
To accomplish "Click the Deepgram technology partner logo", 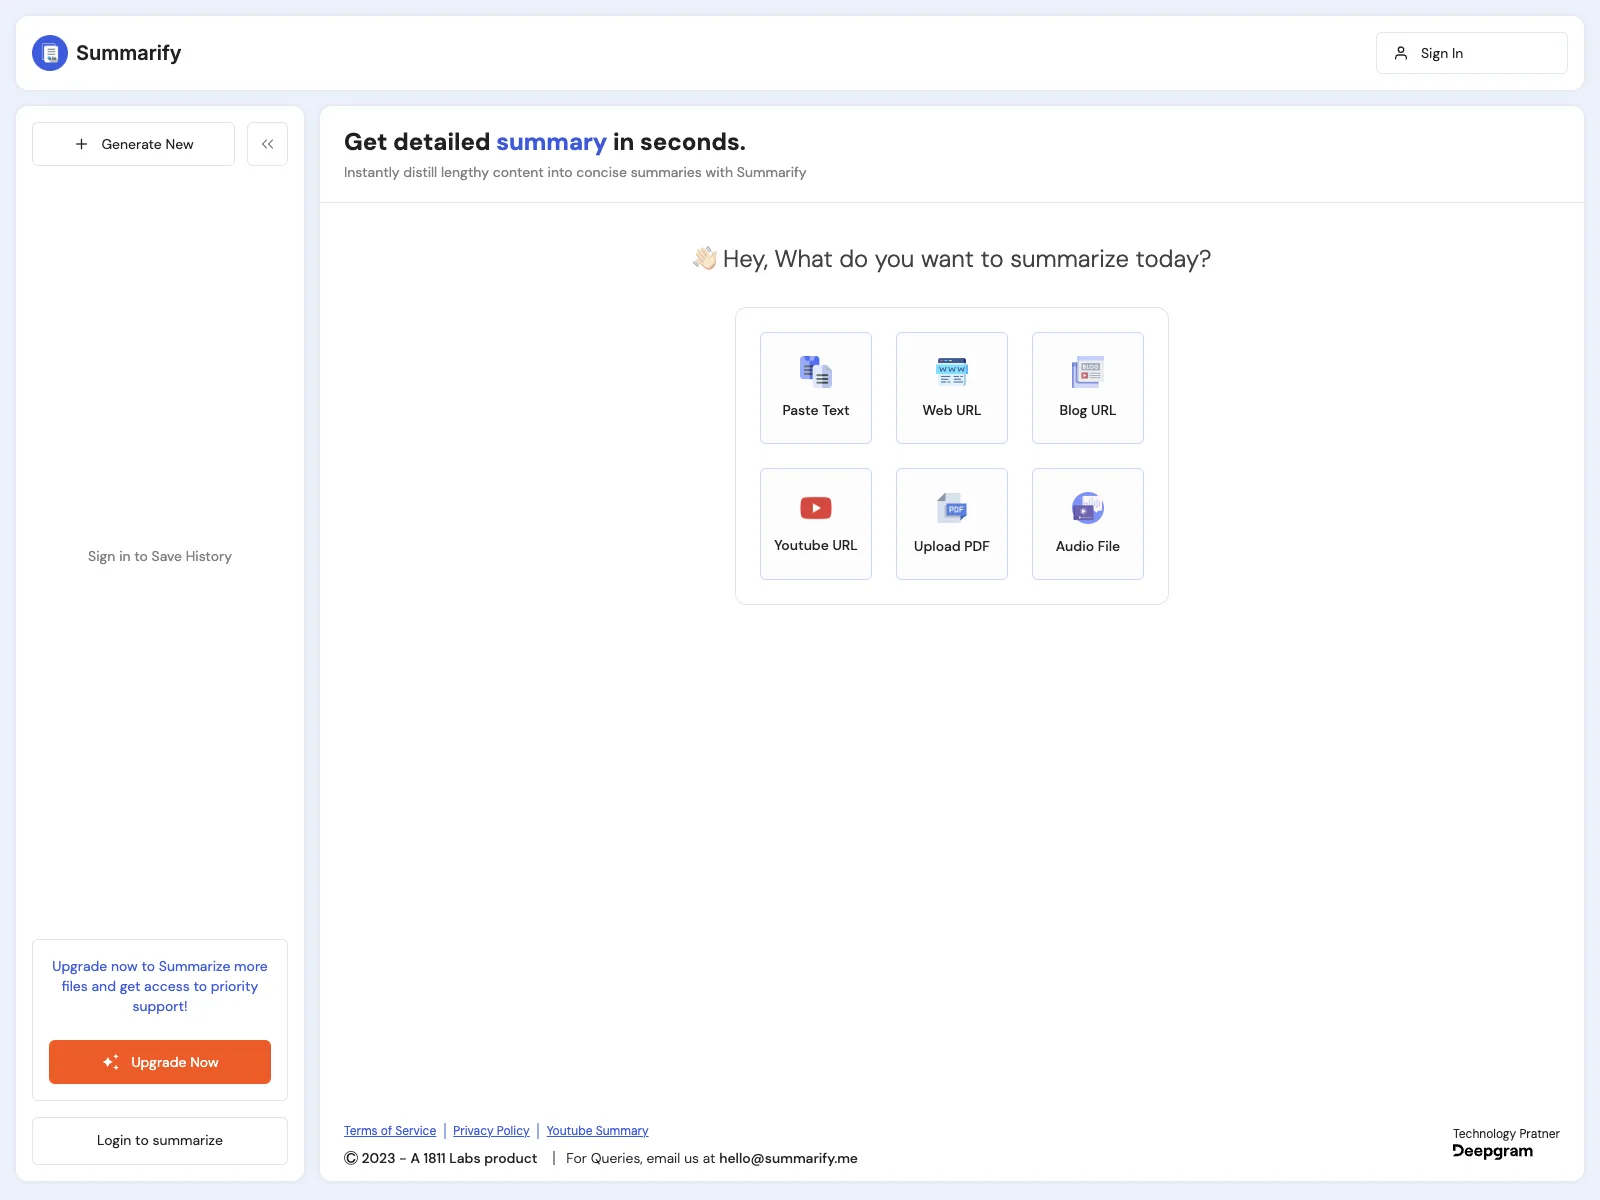I will point(1493,1151).
